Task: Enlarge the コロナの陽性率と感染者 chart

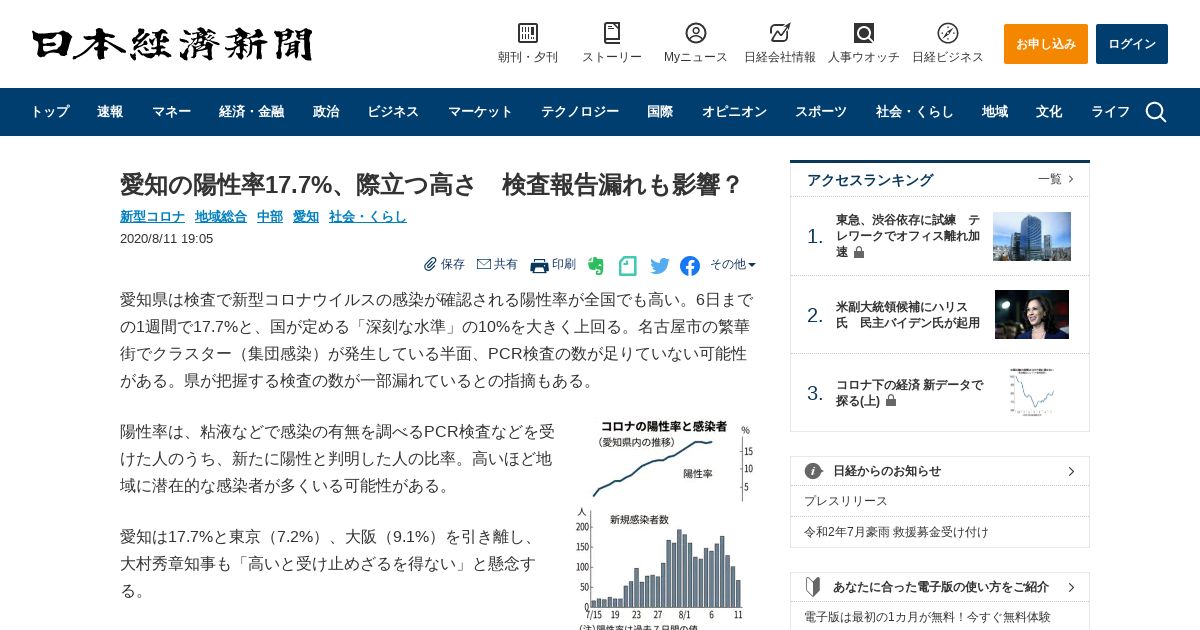Action: tap(664, 524)
